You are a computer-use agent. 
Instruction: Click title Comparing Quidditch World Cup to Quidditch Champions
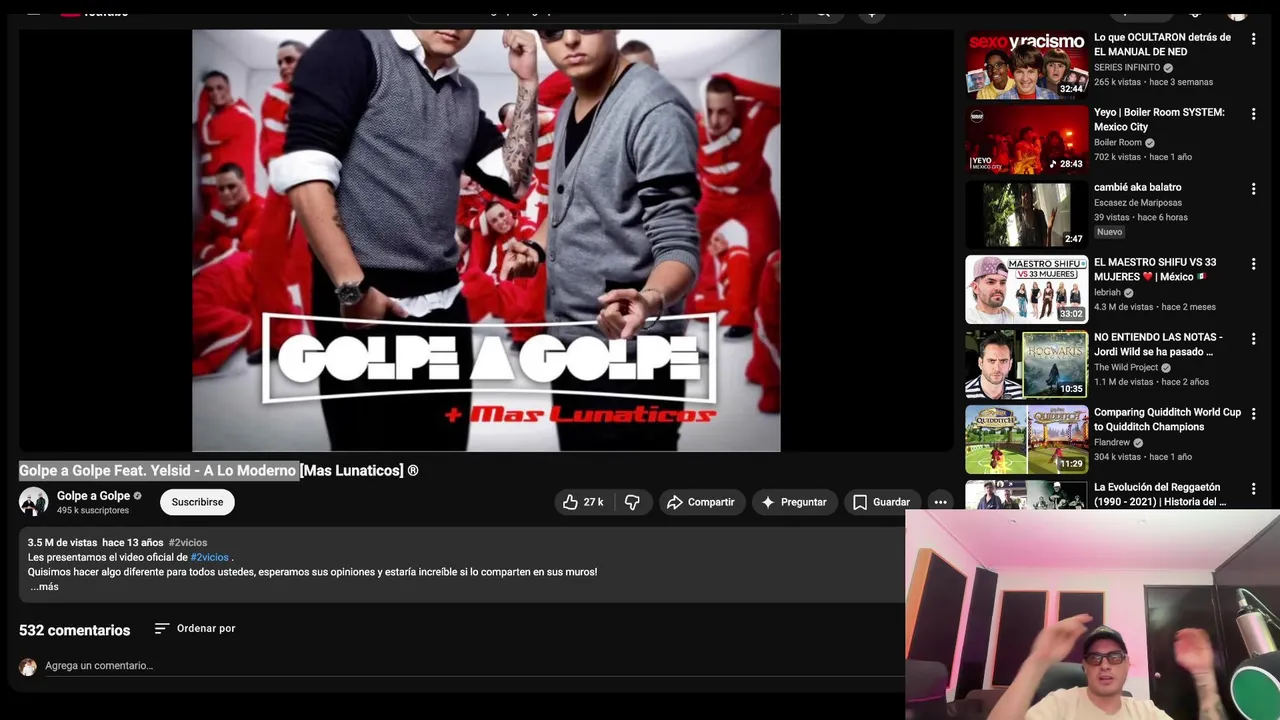(x=1167, y=419)
